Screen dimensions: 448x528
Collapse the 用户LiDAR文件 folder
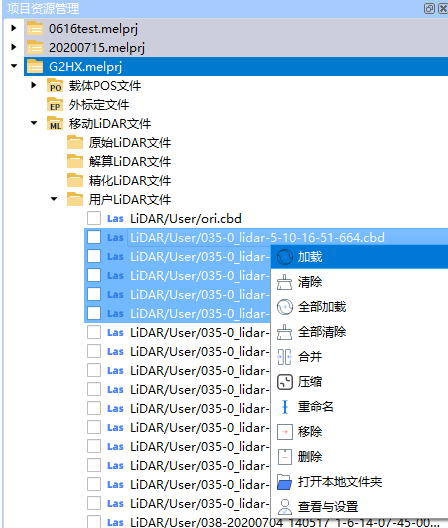click(54, 199)
